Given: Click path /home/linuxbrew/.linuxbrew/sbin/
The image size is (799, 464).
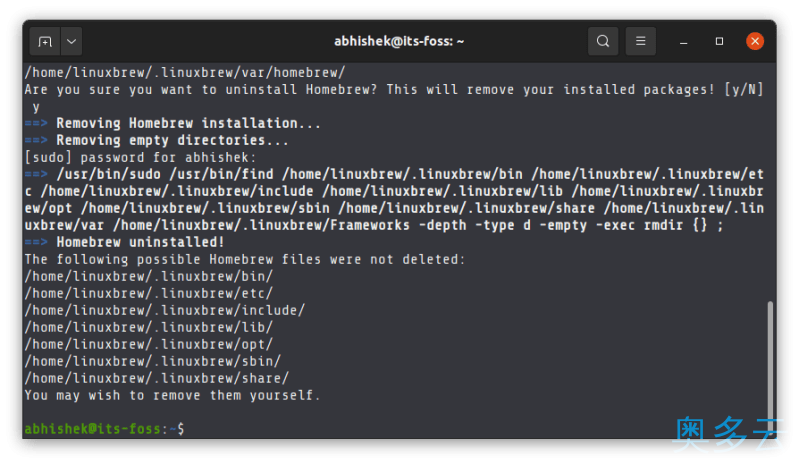Looking at the screenshot, I should pos(153,361).
